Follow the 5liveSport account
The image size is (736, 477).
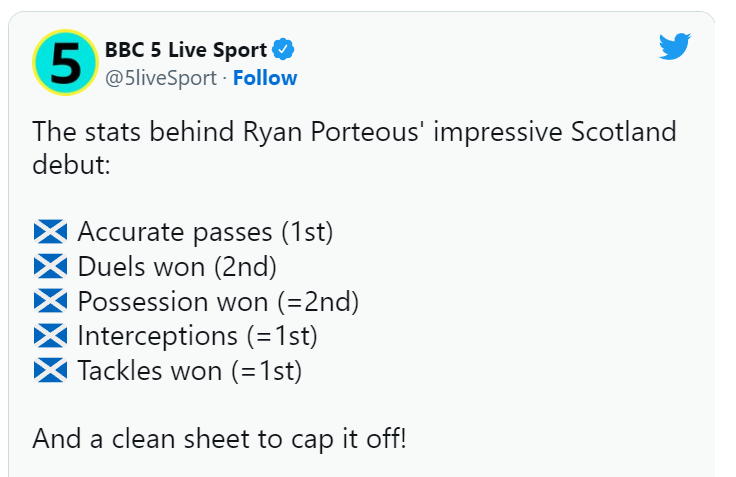(265, 78)
